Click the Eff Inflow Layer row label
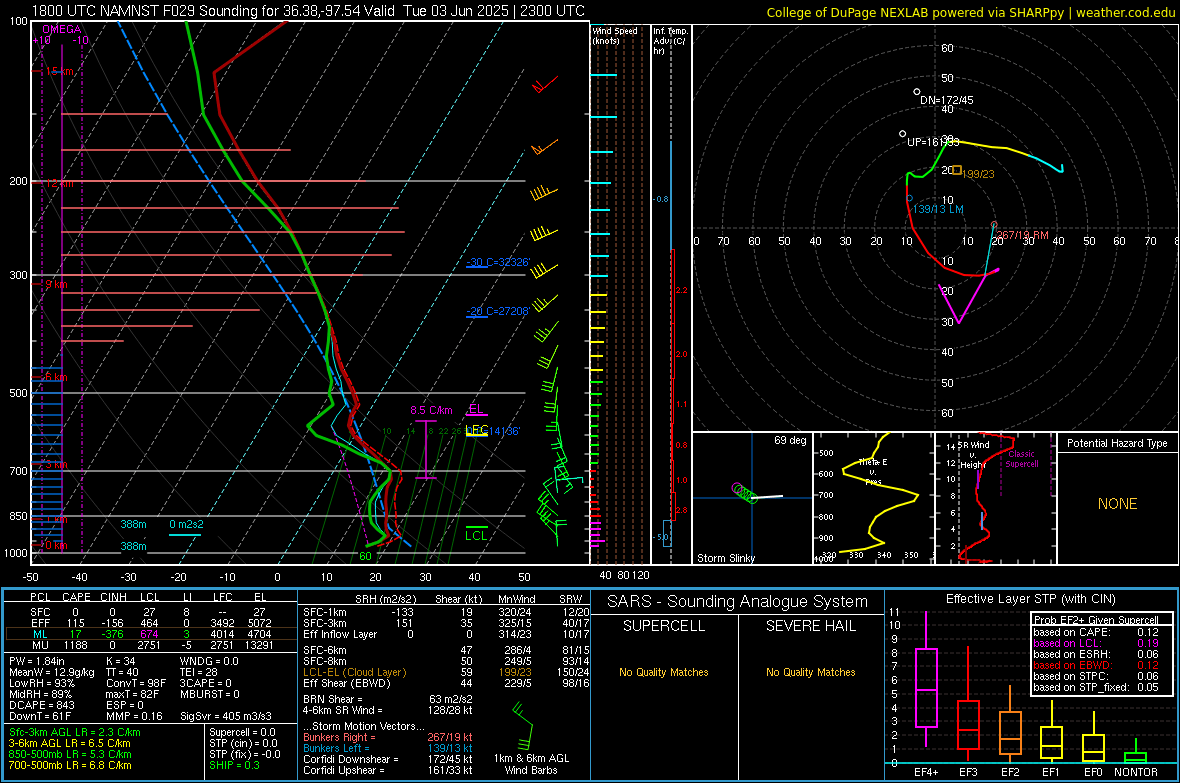The image size is (1180, 783). [x=339, y=634]
